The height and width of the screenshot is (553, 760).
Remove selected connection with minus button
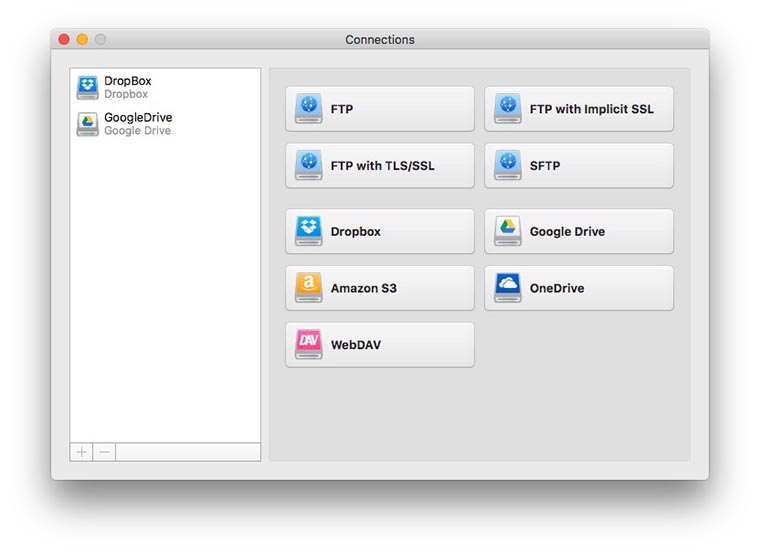[x=104, y=452]
